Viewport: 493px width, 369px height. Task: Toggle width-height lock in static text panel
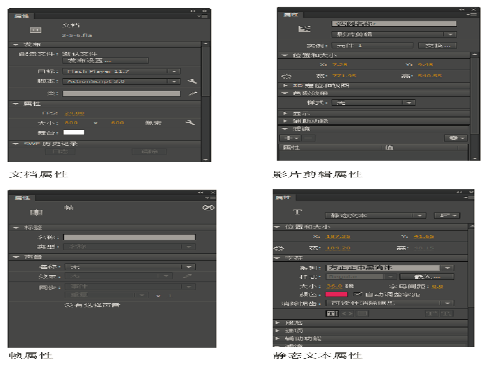coord(279,248)
